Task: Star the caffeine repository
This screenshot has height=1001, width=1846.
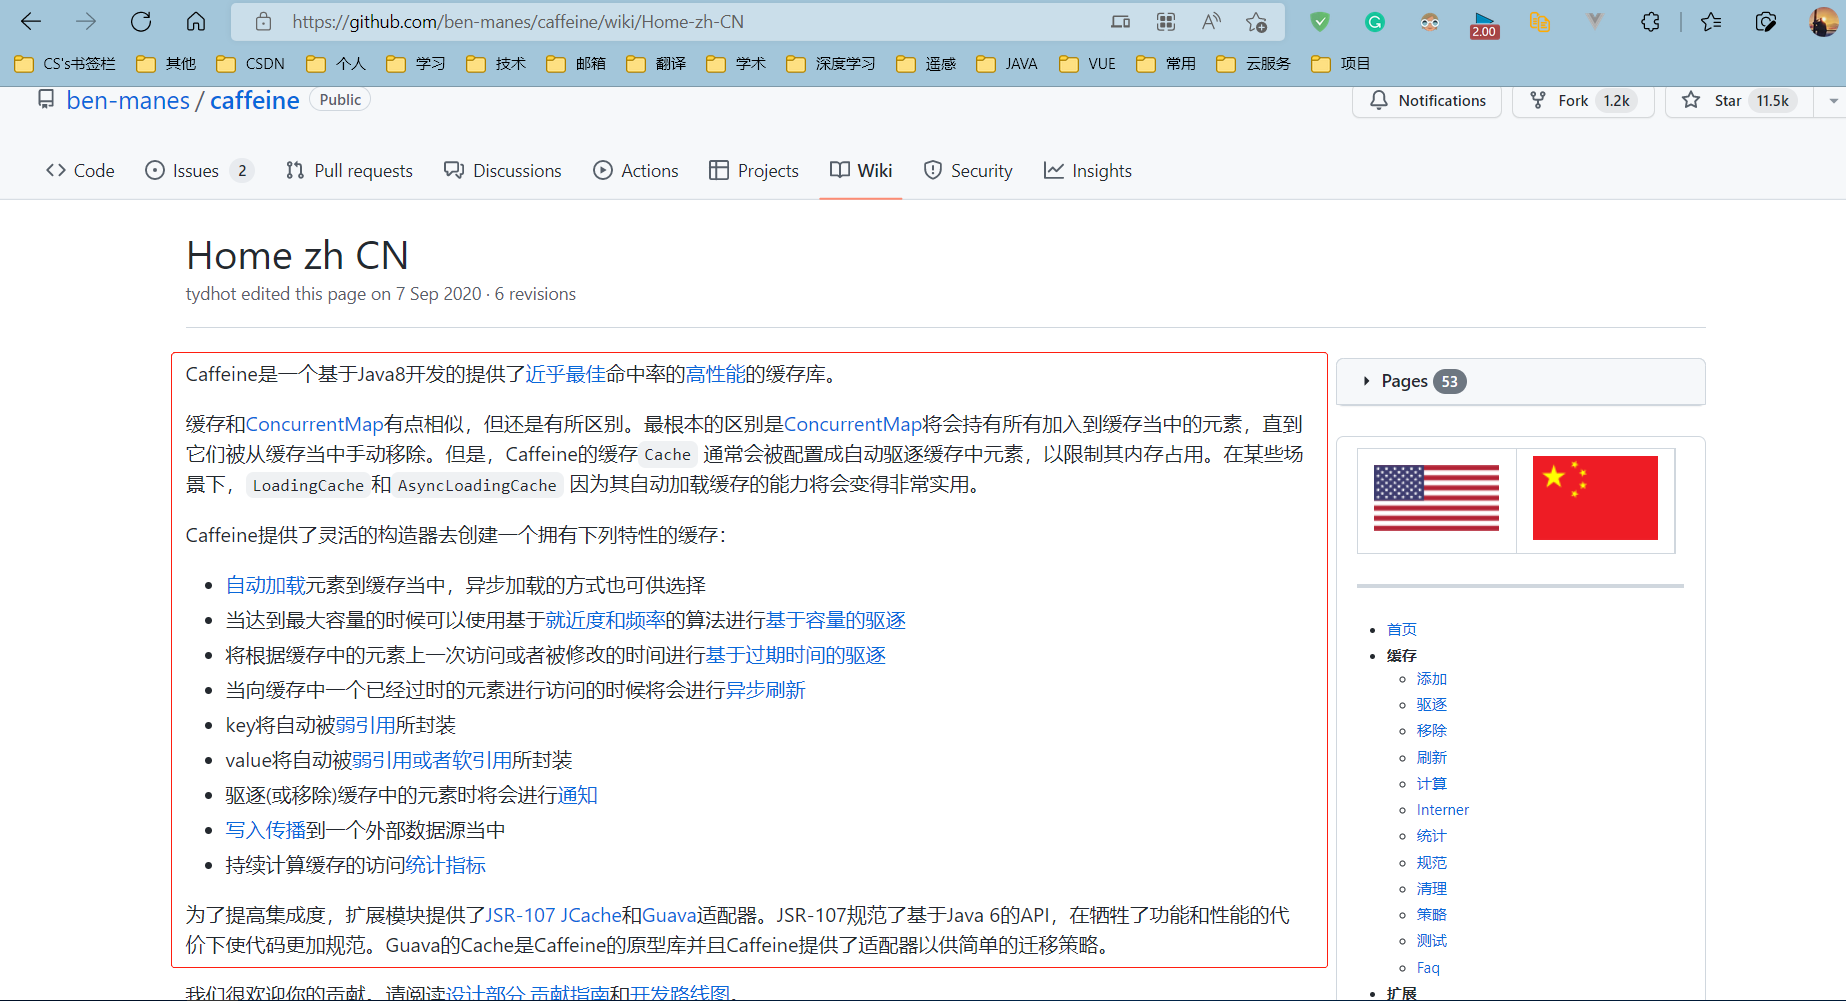Action: click(x=1738, y=101)
